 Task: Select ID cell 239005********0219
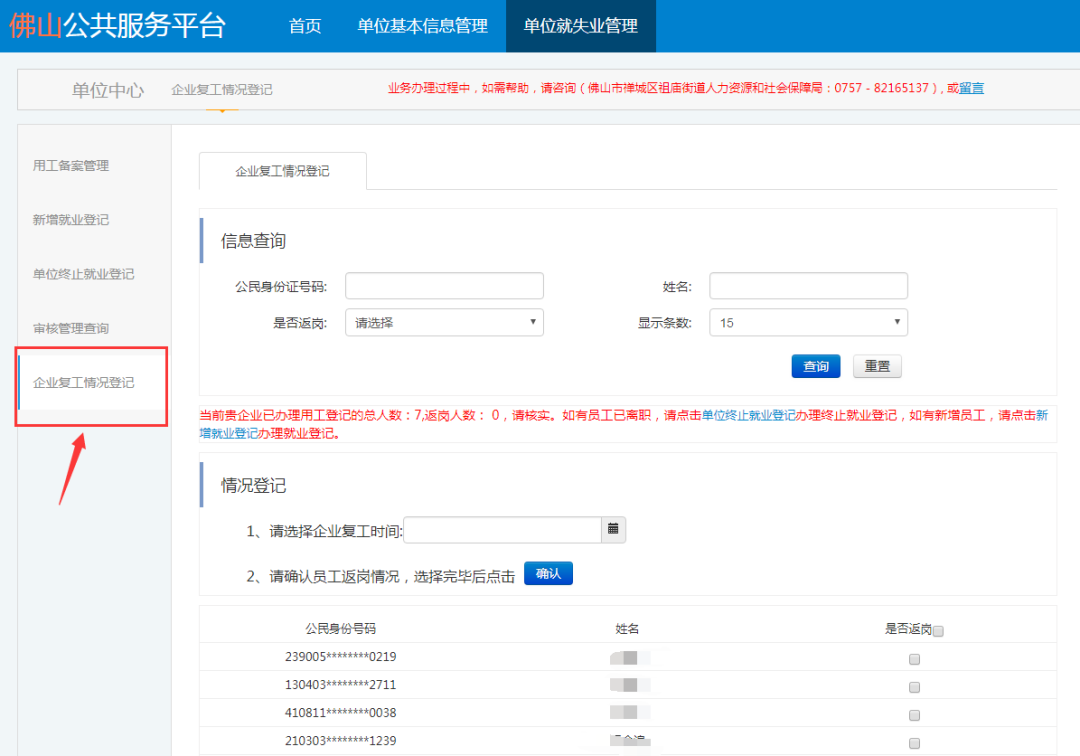[340, 657]
